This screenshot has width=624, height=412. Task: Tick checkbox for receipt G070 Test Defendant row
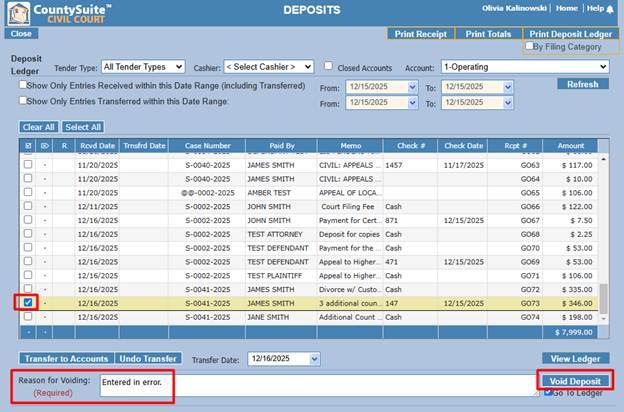pos(28,247)
